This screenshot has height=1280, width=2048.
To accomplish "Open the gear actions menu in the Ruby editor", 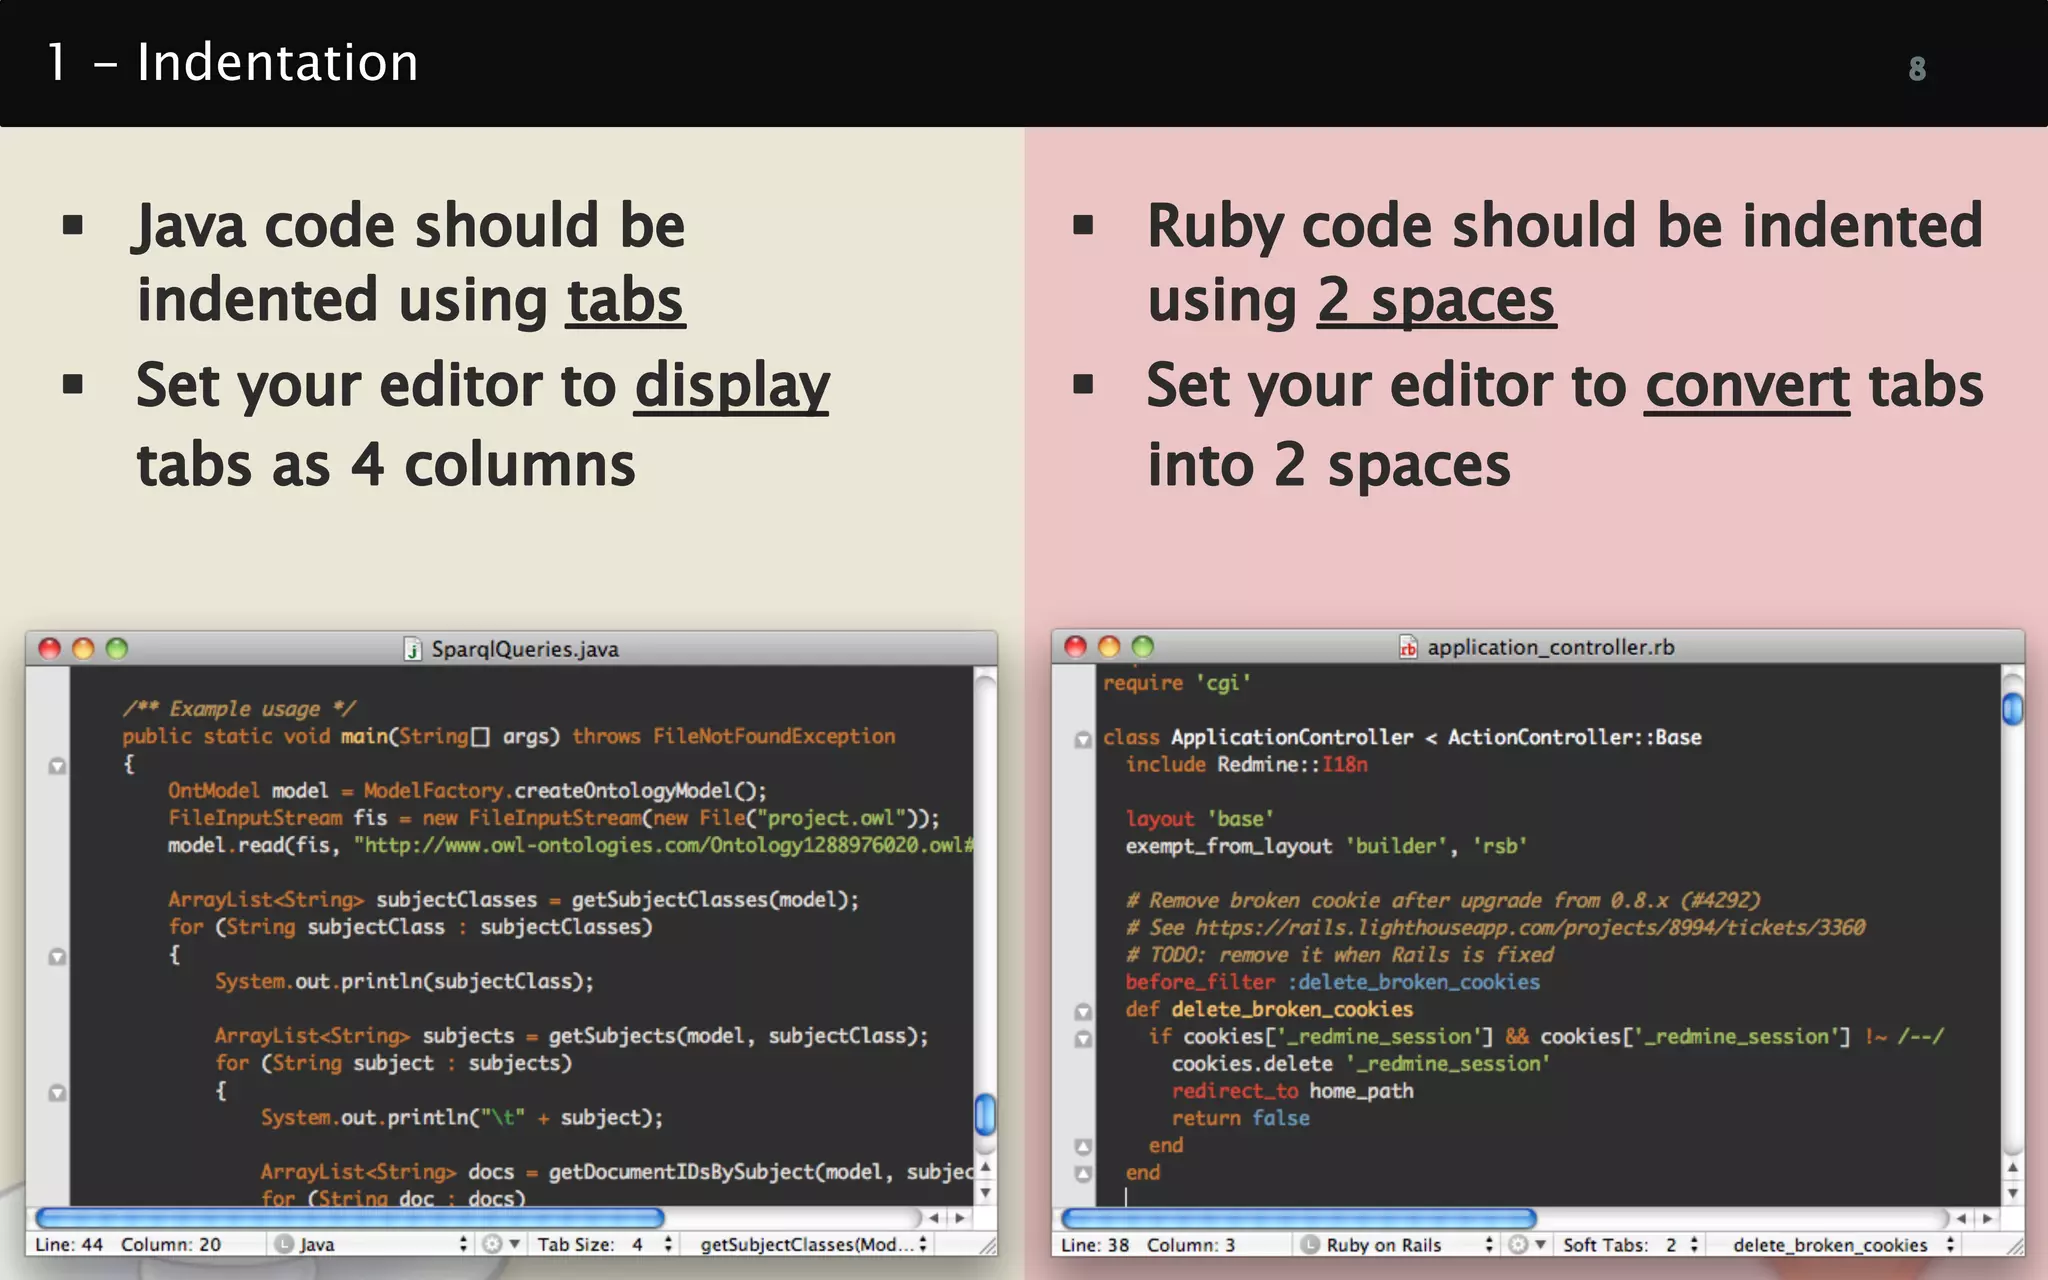I will point(1525,1244).
